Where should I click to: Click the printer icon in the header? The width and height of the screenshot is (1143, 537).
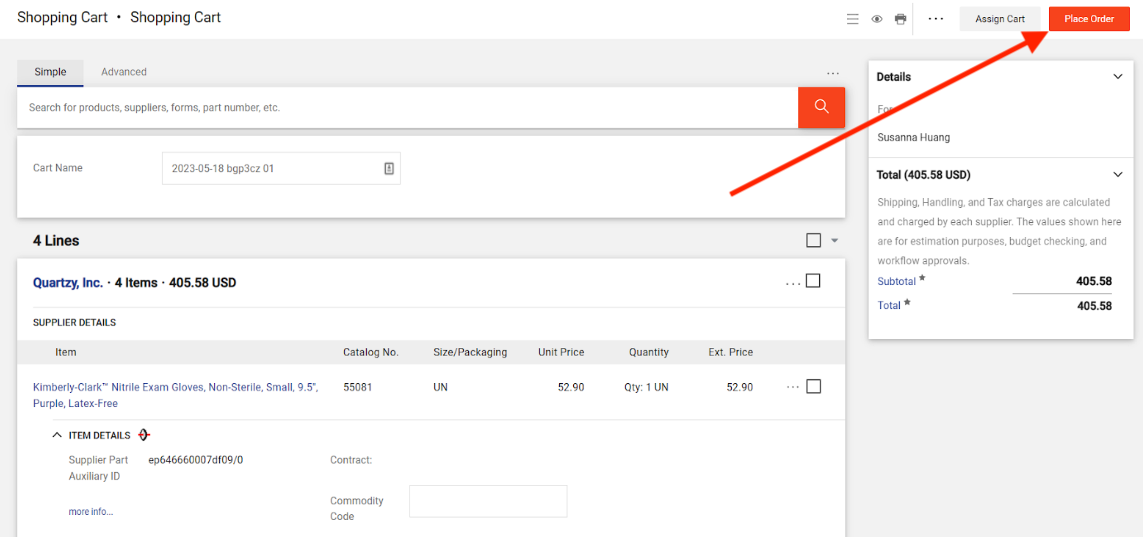tap(900, 19)
